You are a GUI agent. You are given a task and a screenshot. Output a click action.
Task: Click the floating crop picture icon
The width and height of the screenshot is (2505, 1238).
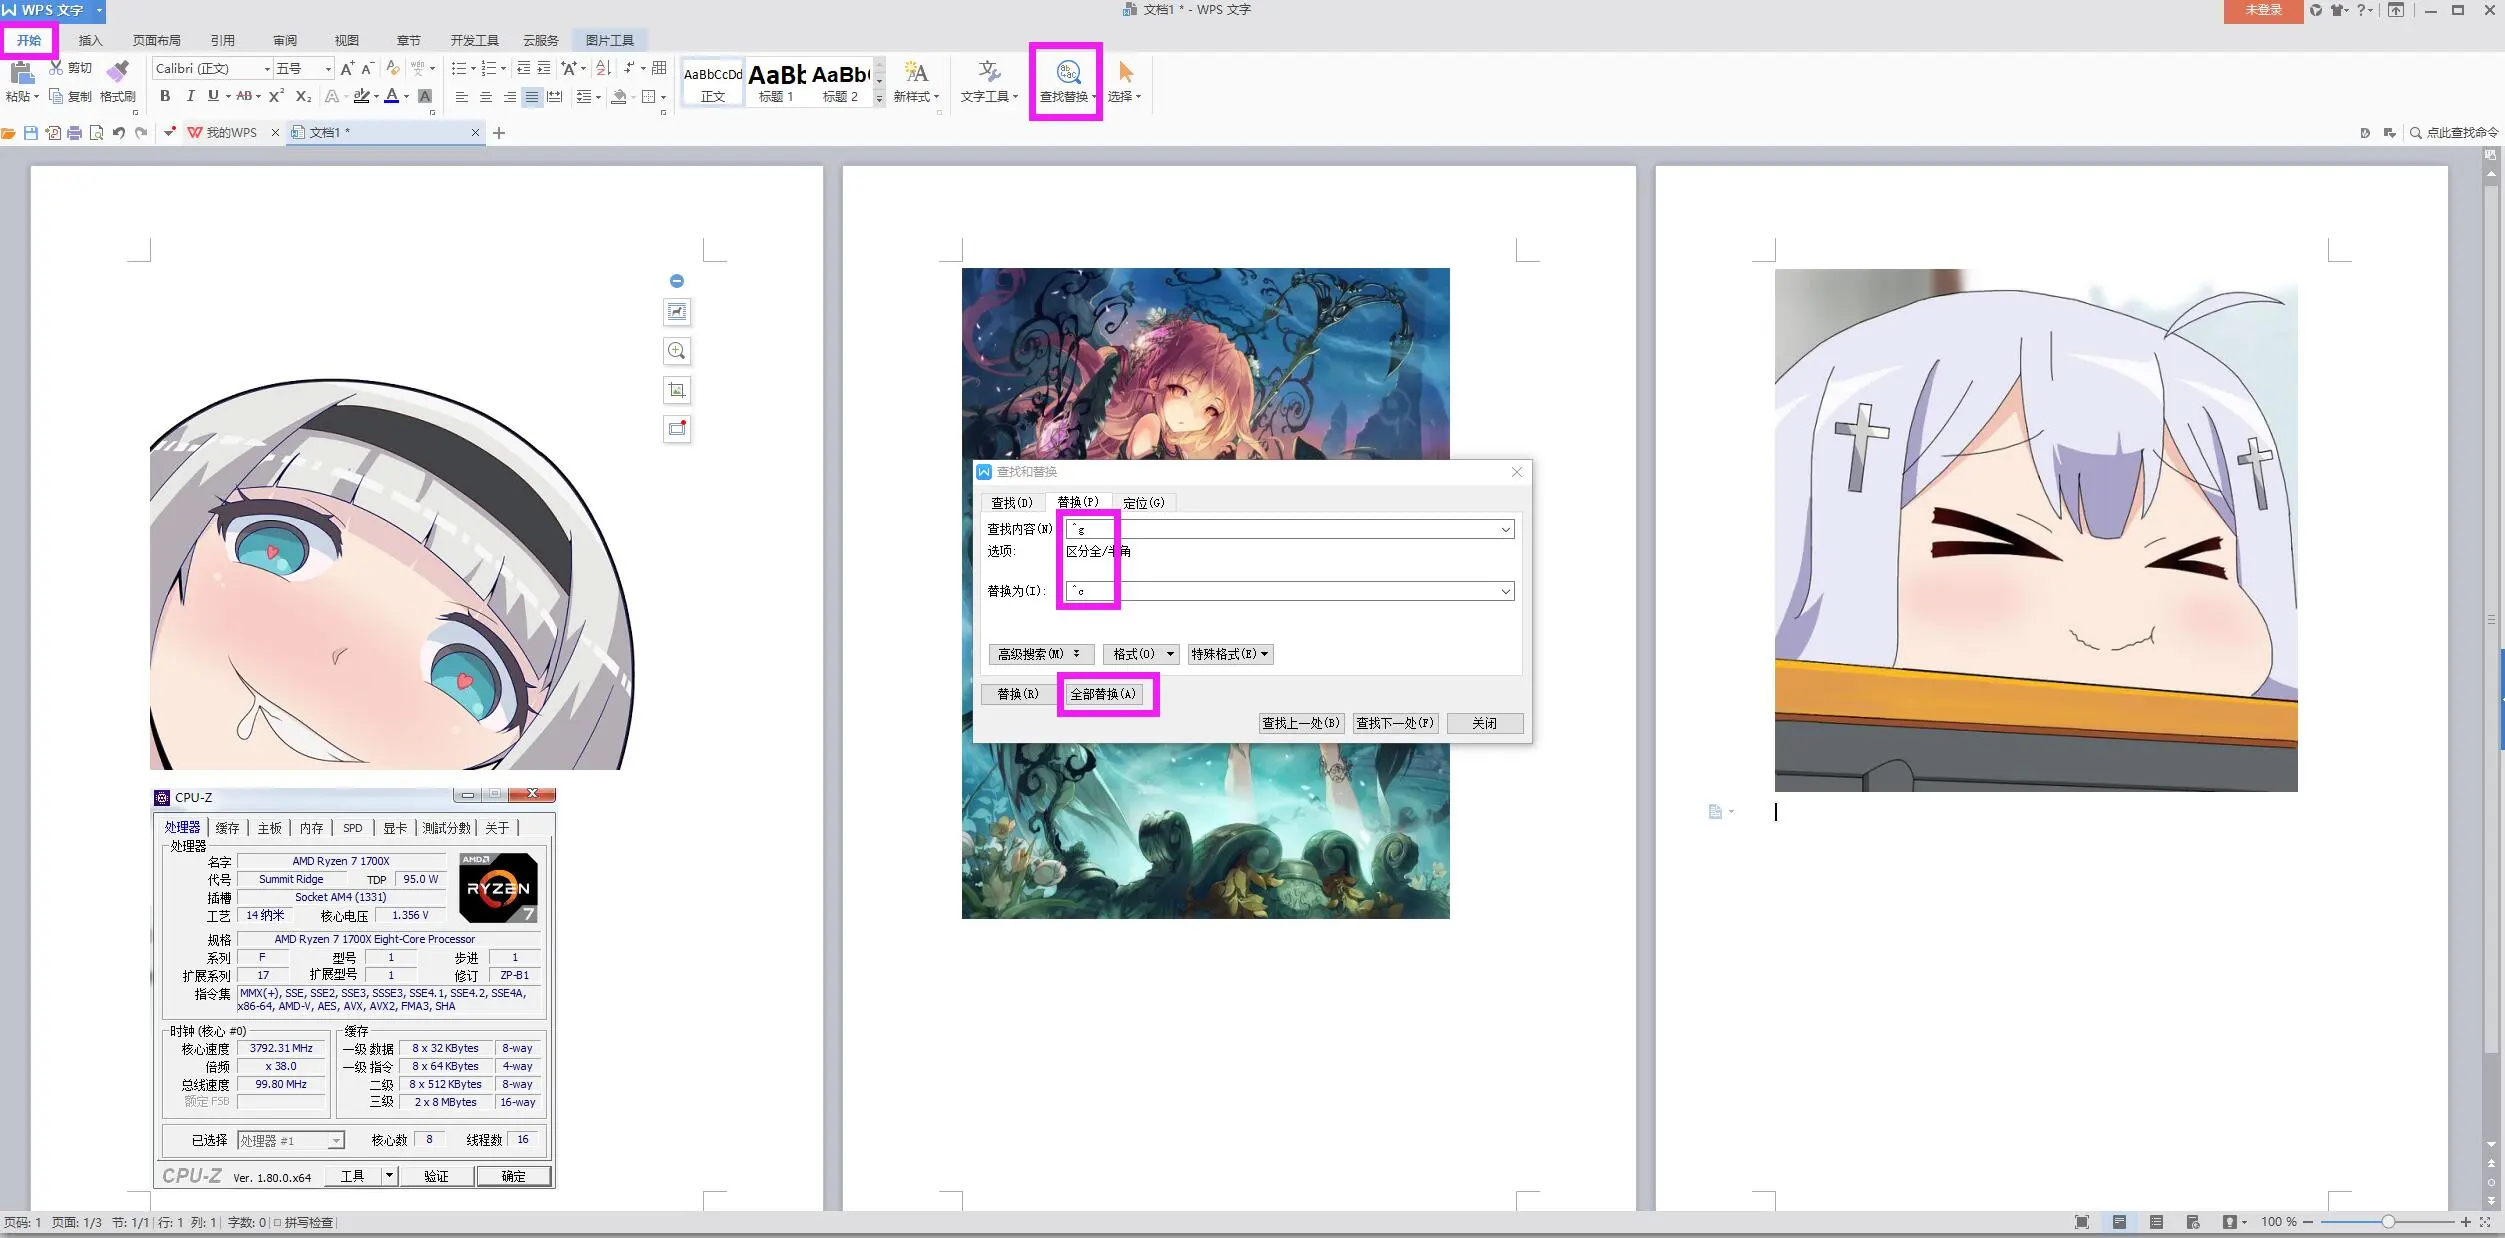[x=677, y=390]
